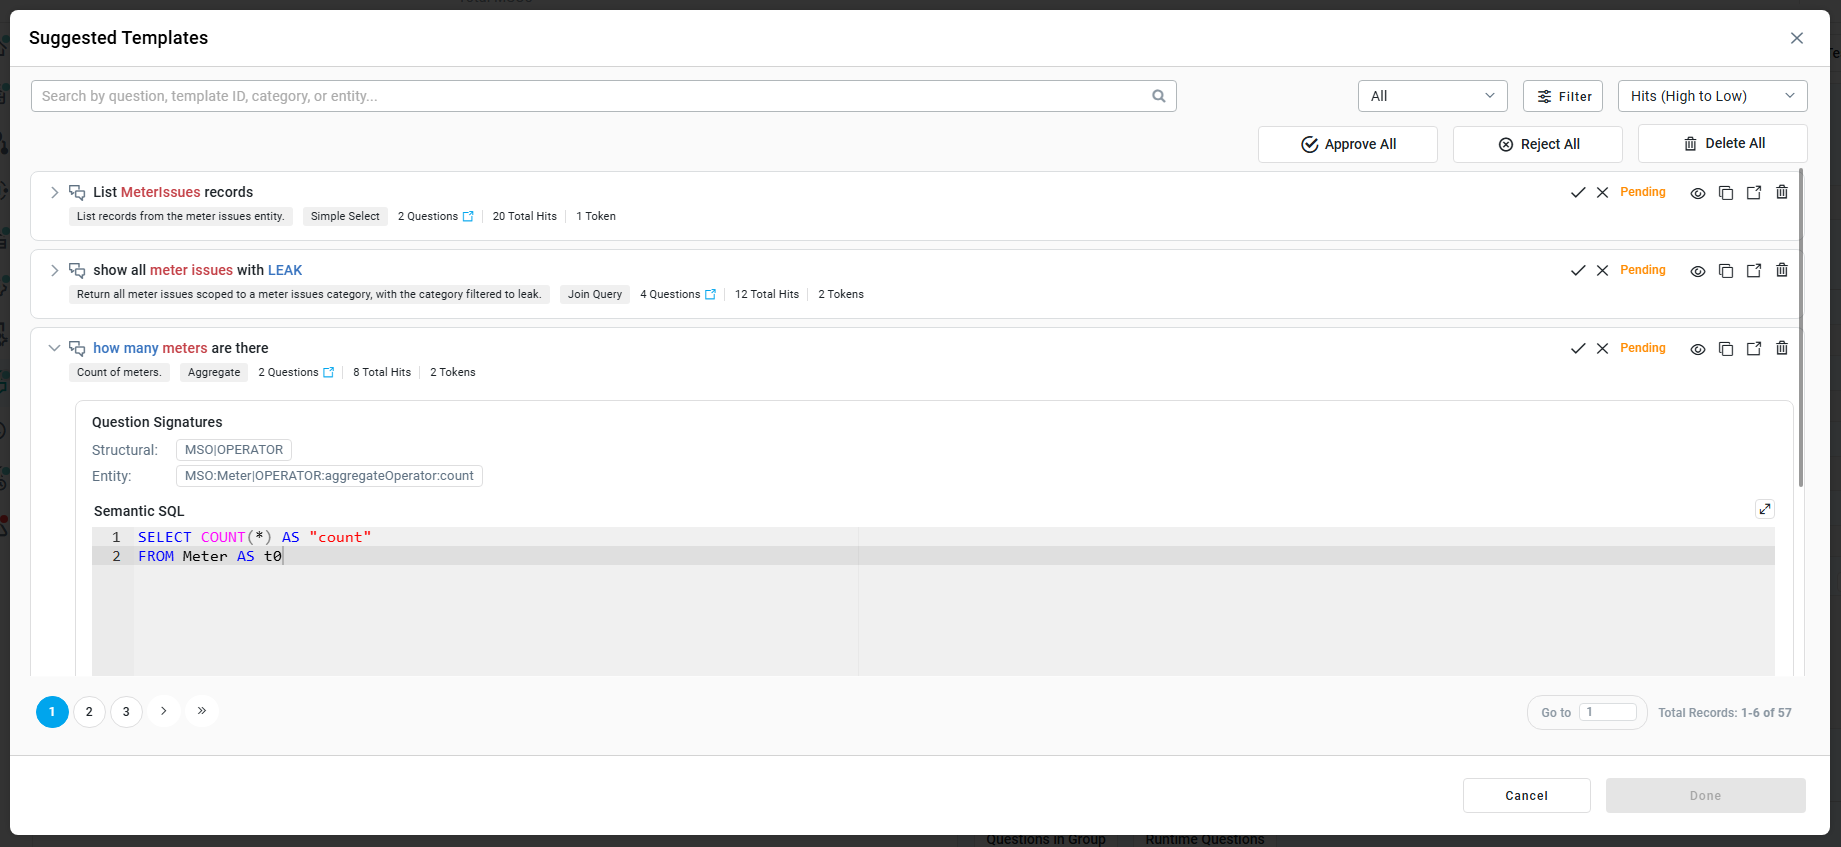Go to next page arrow
Viewport: 1841px width, 847px height.
click(x=164, y=711)
